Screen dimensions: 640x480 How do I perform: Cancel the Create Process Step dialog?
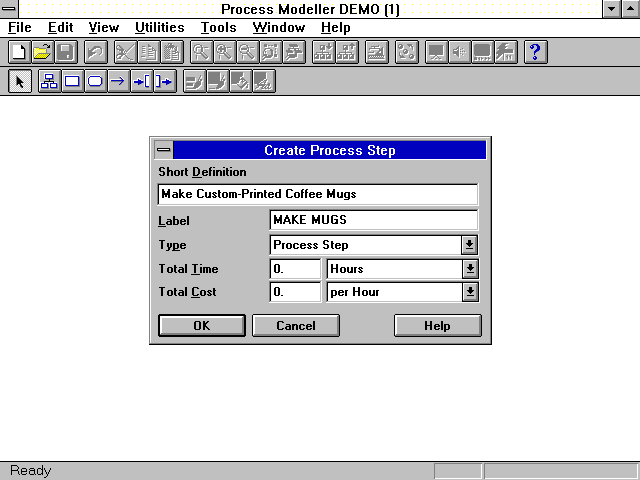295,326
